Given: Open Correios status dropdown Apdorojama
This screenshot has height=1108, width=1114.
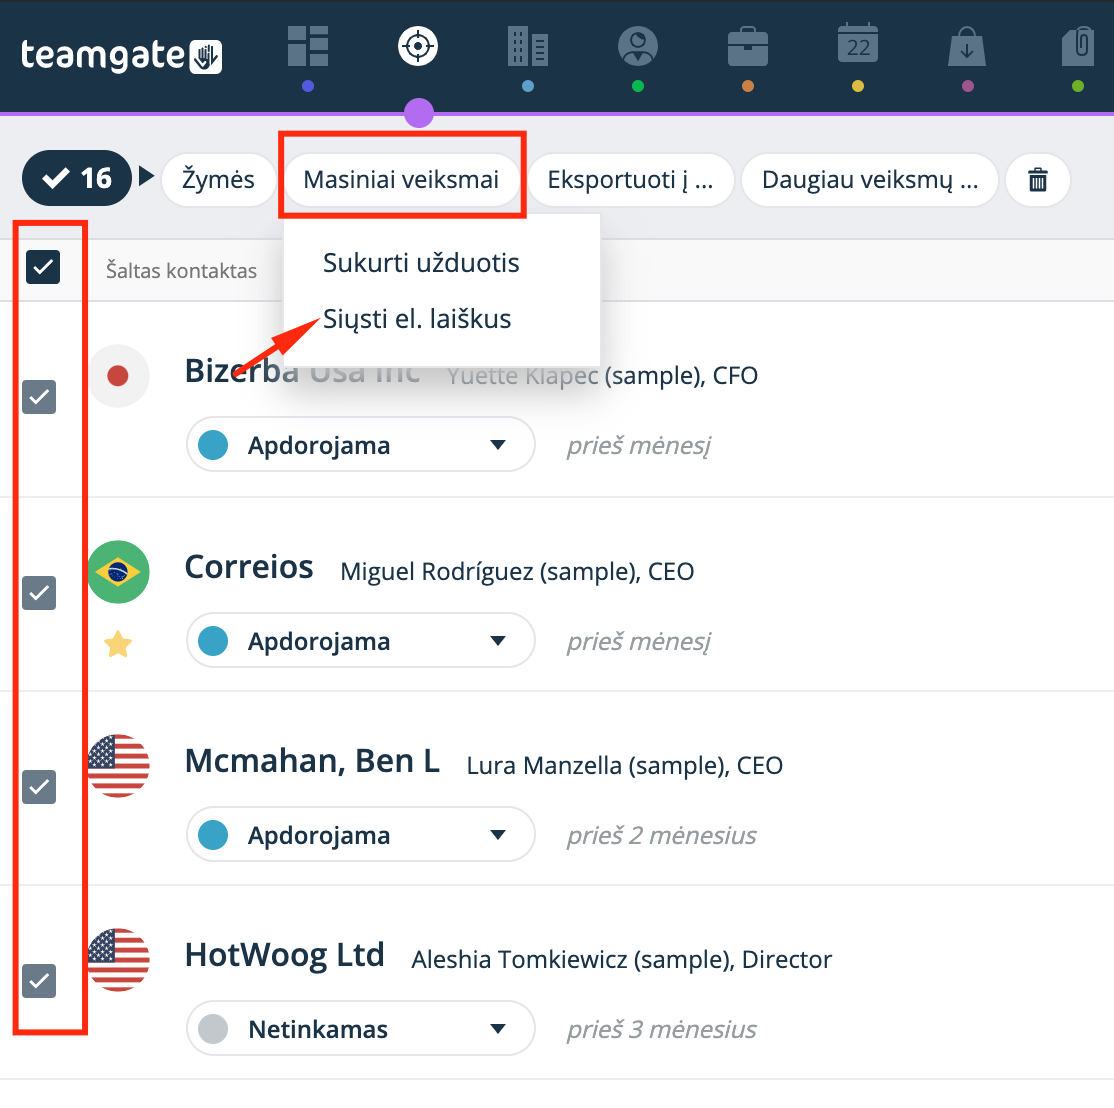Looking at the screenshot, I should point(361,641).
